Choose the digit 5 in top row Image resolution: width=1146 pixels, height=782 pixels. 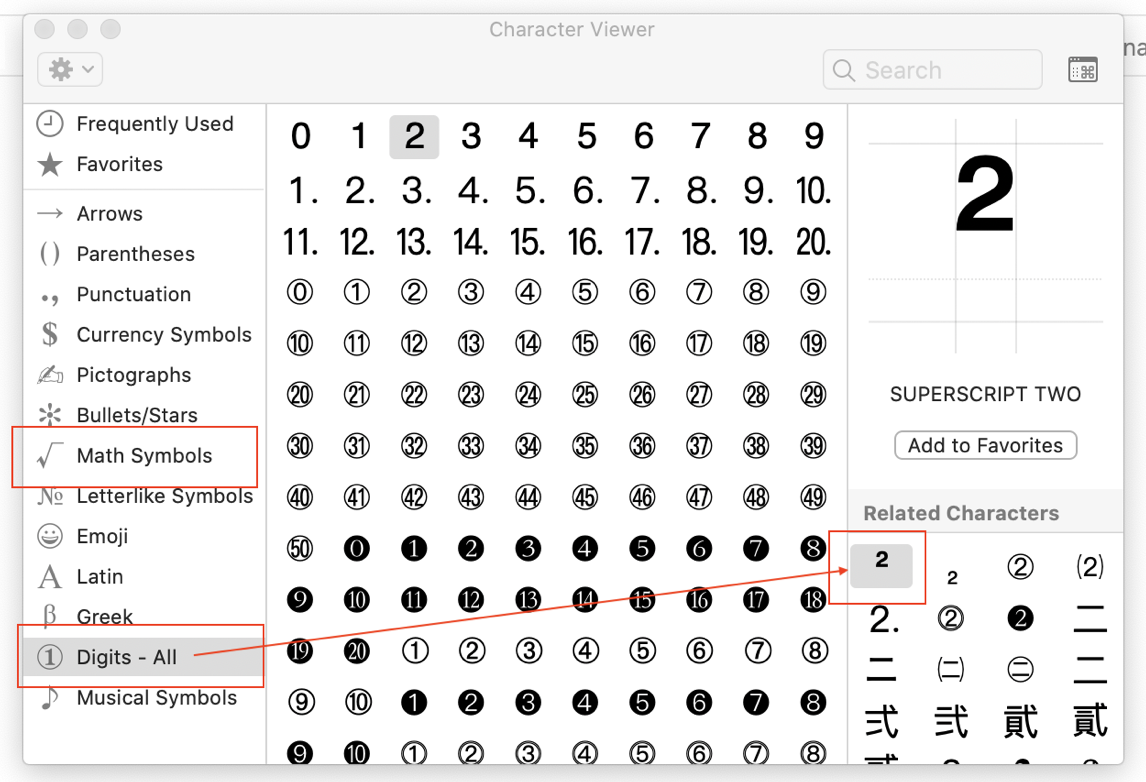click(585, 137)
